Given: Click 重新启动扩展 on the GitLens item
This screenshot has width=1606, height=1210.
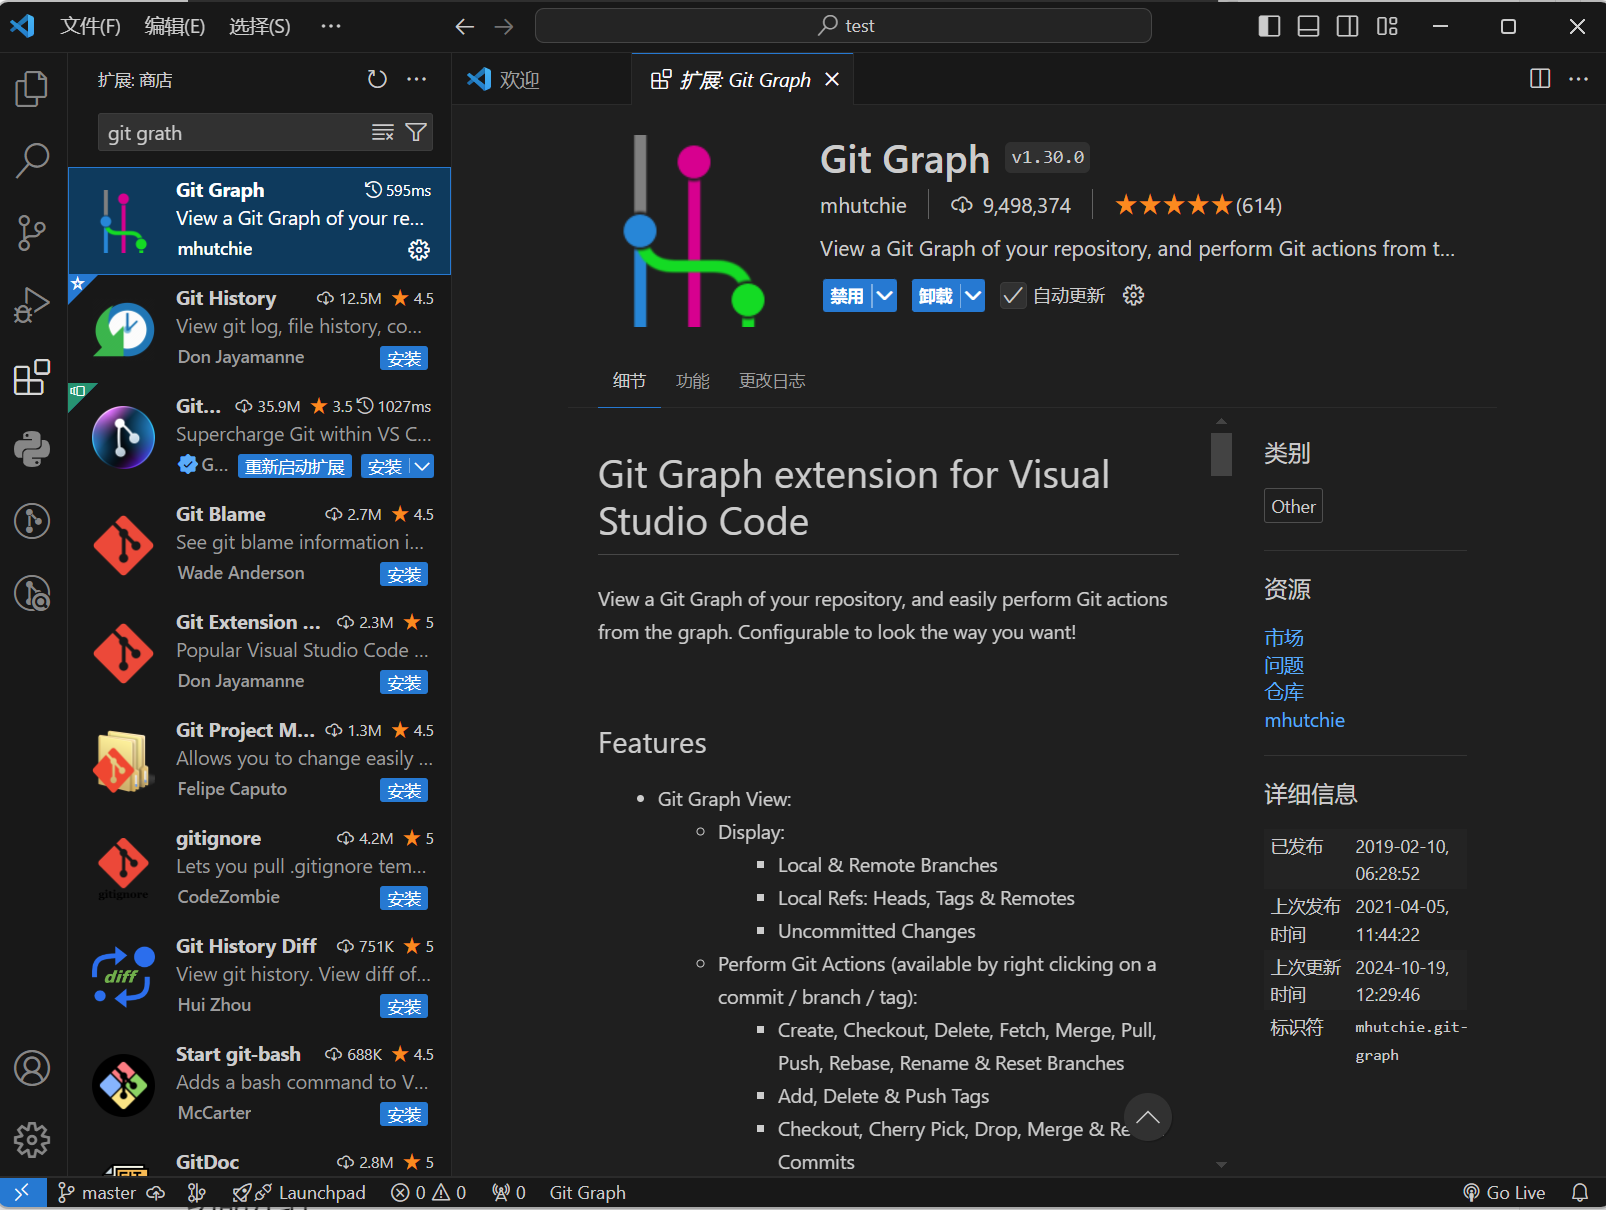Looking at the screenshot, I should pyautogui.click(x=295, y=466).
